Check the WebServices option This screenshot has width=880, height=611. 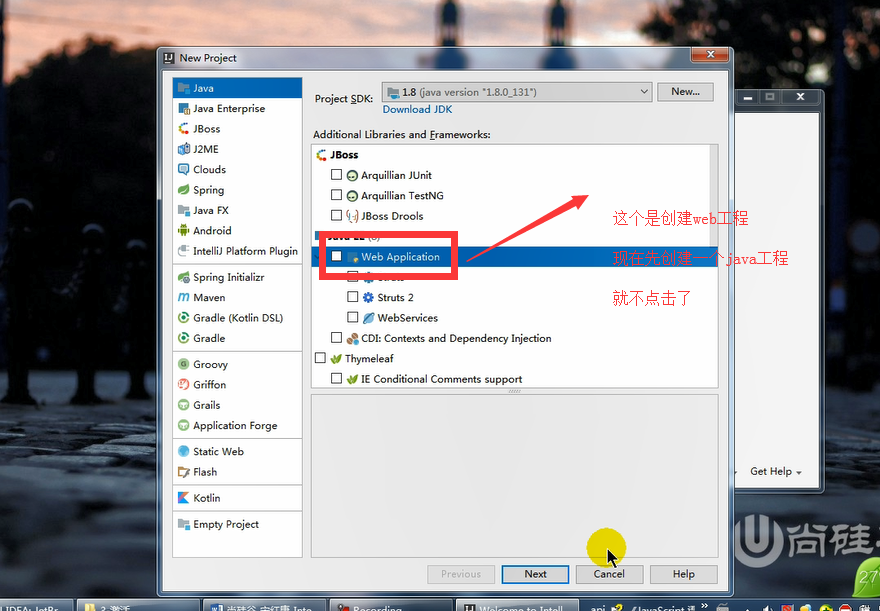[x=352, y=317]
